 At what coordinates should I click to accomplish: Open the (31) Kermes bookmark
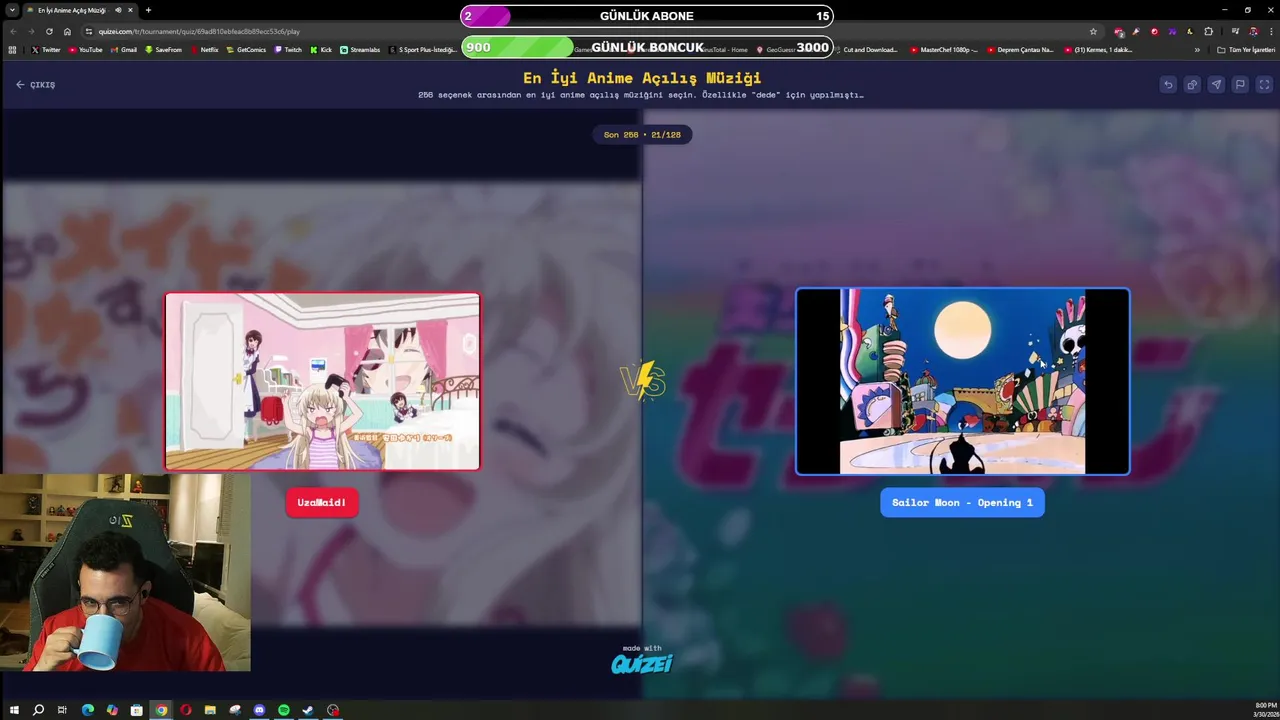coord(1099,49)
